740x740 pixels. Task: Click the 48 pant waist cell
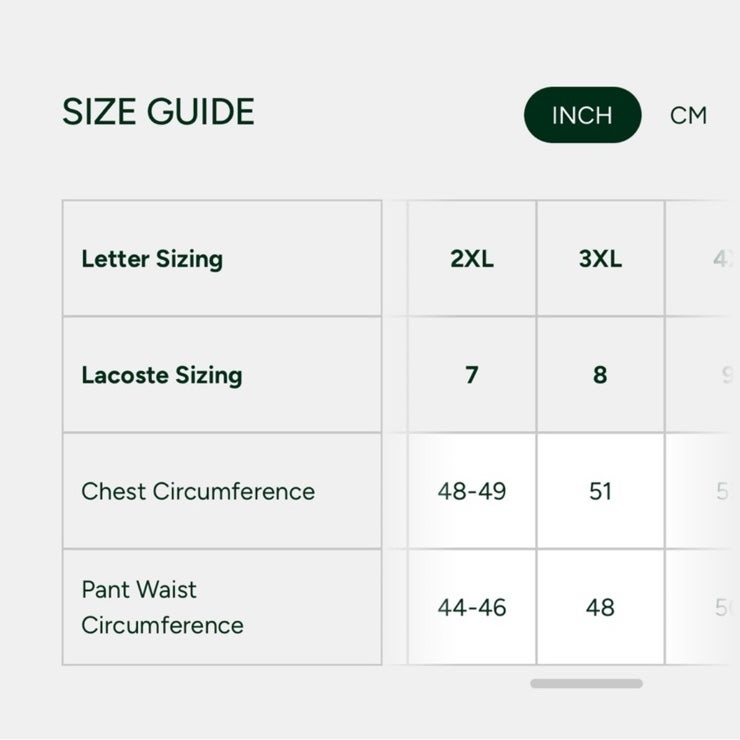click(x=600, y=607)
